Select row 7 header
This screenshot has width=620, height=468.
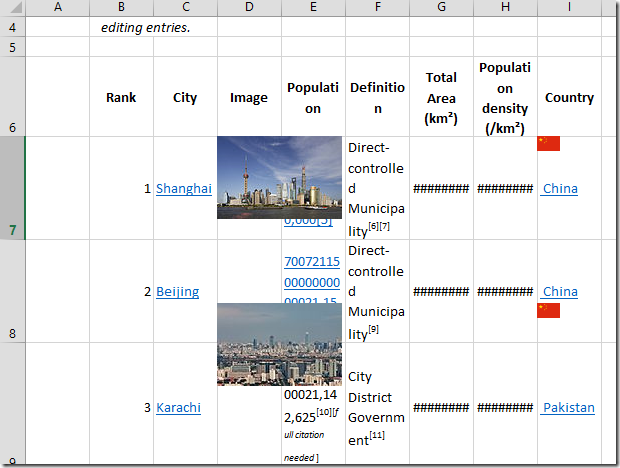(12, 188)
